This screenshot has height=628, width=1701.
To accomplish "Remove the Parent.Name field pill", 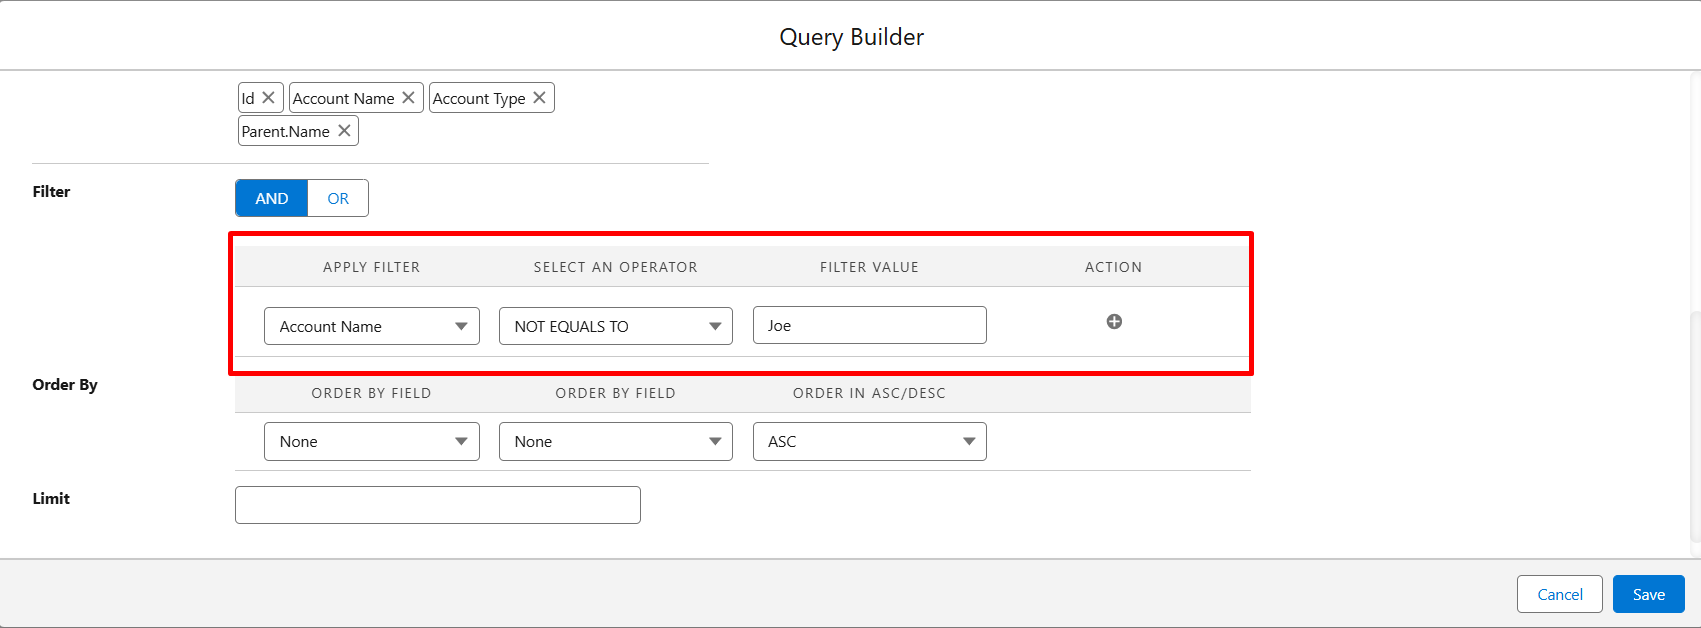I will (x=344, y=131).
